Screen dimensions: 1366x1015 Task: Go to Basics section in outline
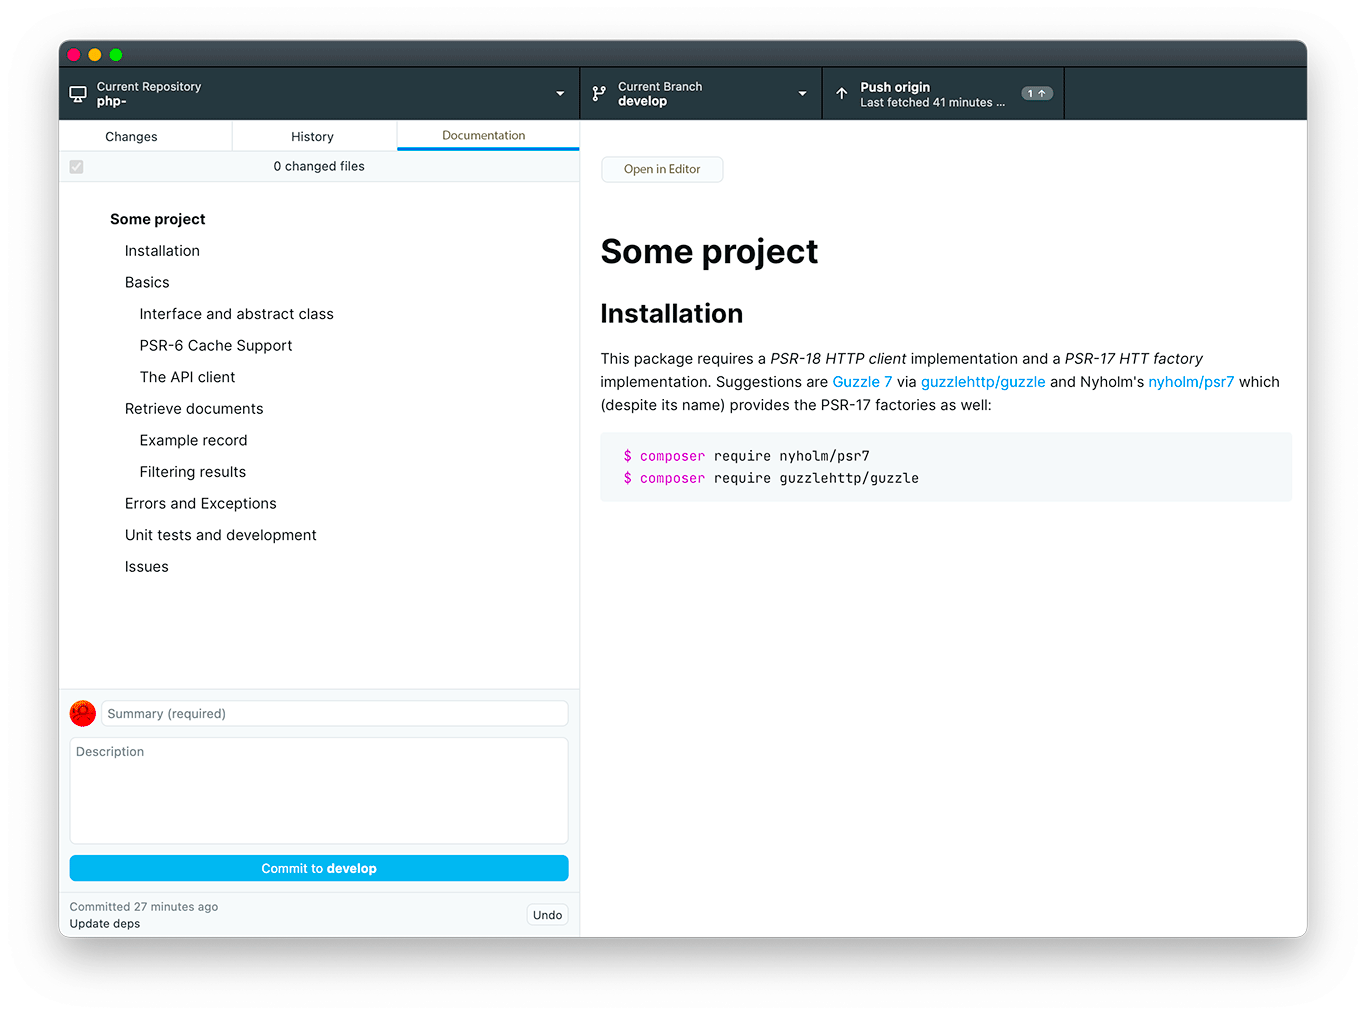coord(147,283)
